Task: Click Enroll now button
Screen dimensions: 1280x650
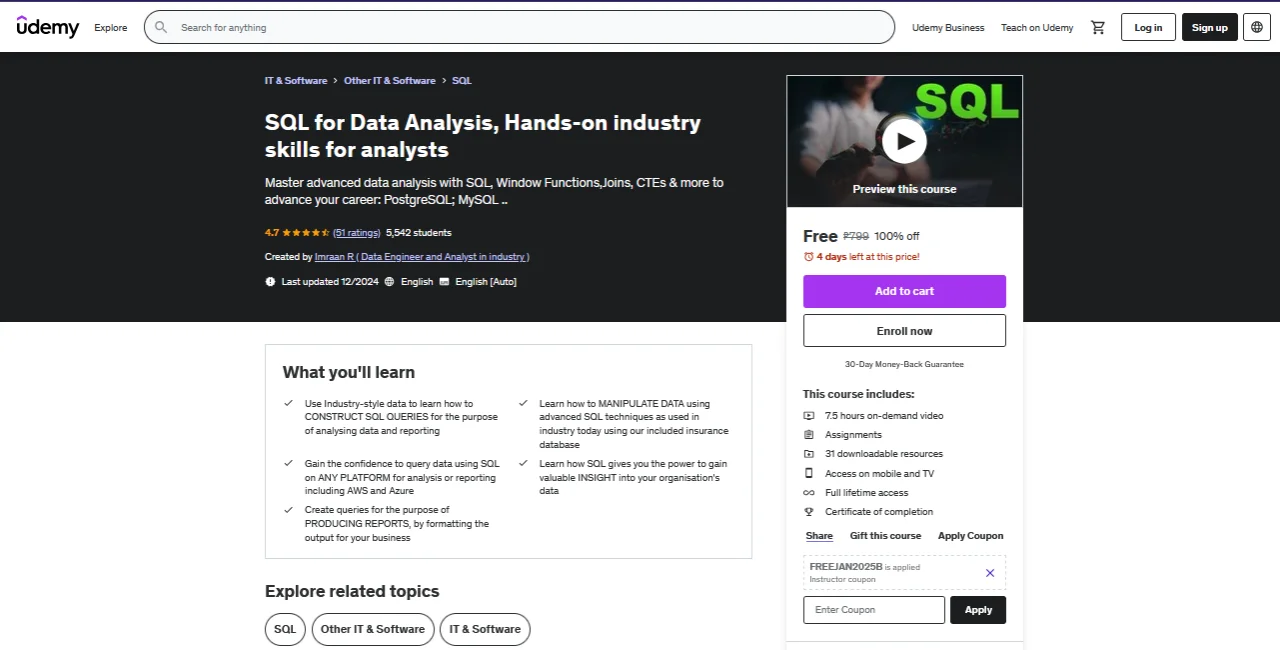Action: click(904, 331)
